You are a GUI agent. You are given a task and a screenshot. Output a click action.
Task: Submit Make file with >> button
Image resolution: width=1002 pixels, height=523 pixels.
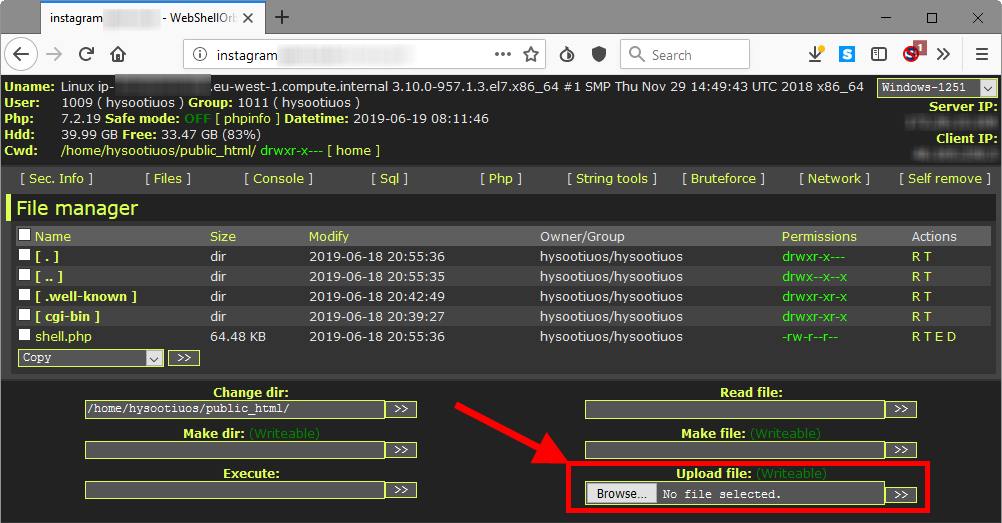pyautogui.click(x=901, y=450)
